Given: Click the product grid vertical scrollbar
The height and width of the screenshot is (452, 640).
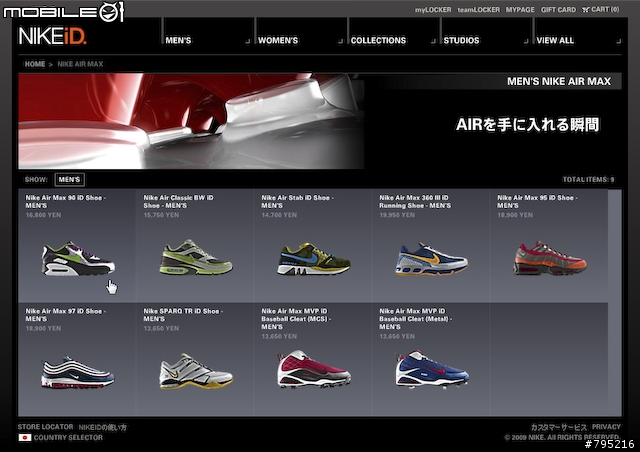Looking at the screenshot, I should [x=615, y=302].
